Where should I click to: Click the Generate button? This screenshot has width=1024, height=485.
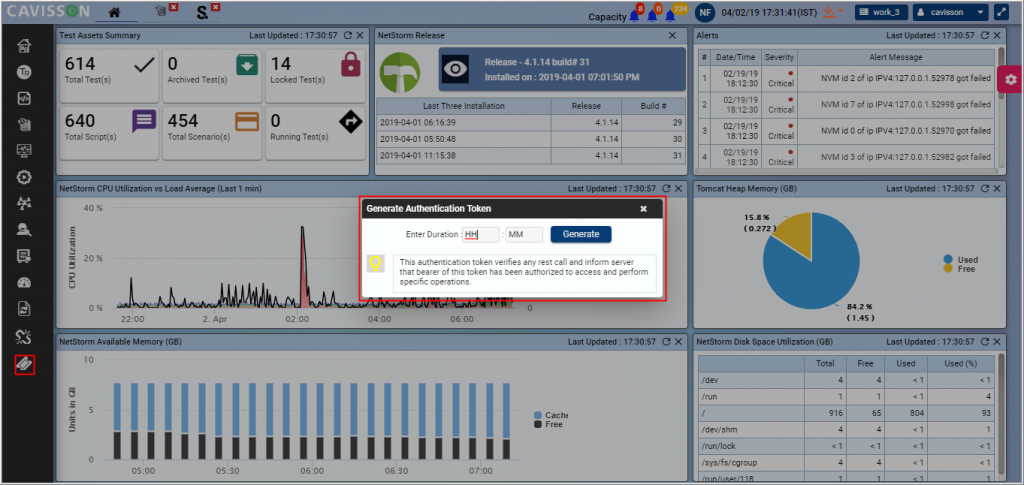[x=581, y=234]
